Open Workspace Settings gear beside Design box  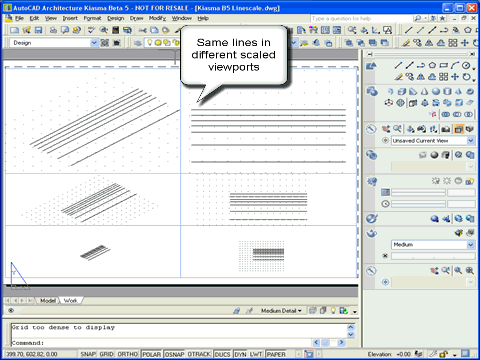[x=105, y=43]
